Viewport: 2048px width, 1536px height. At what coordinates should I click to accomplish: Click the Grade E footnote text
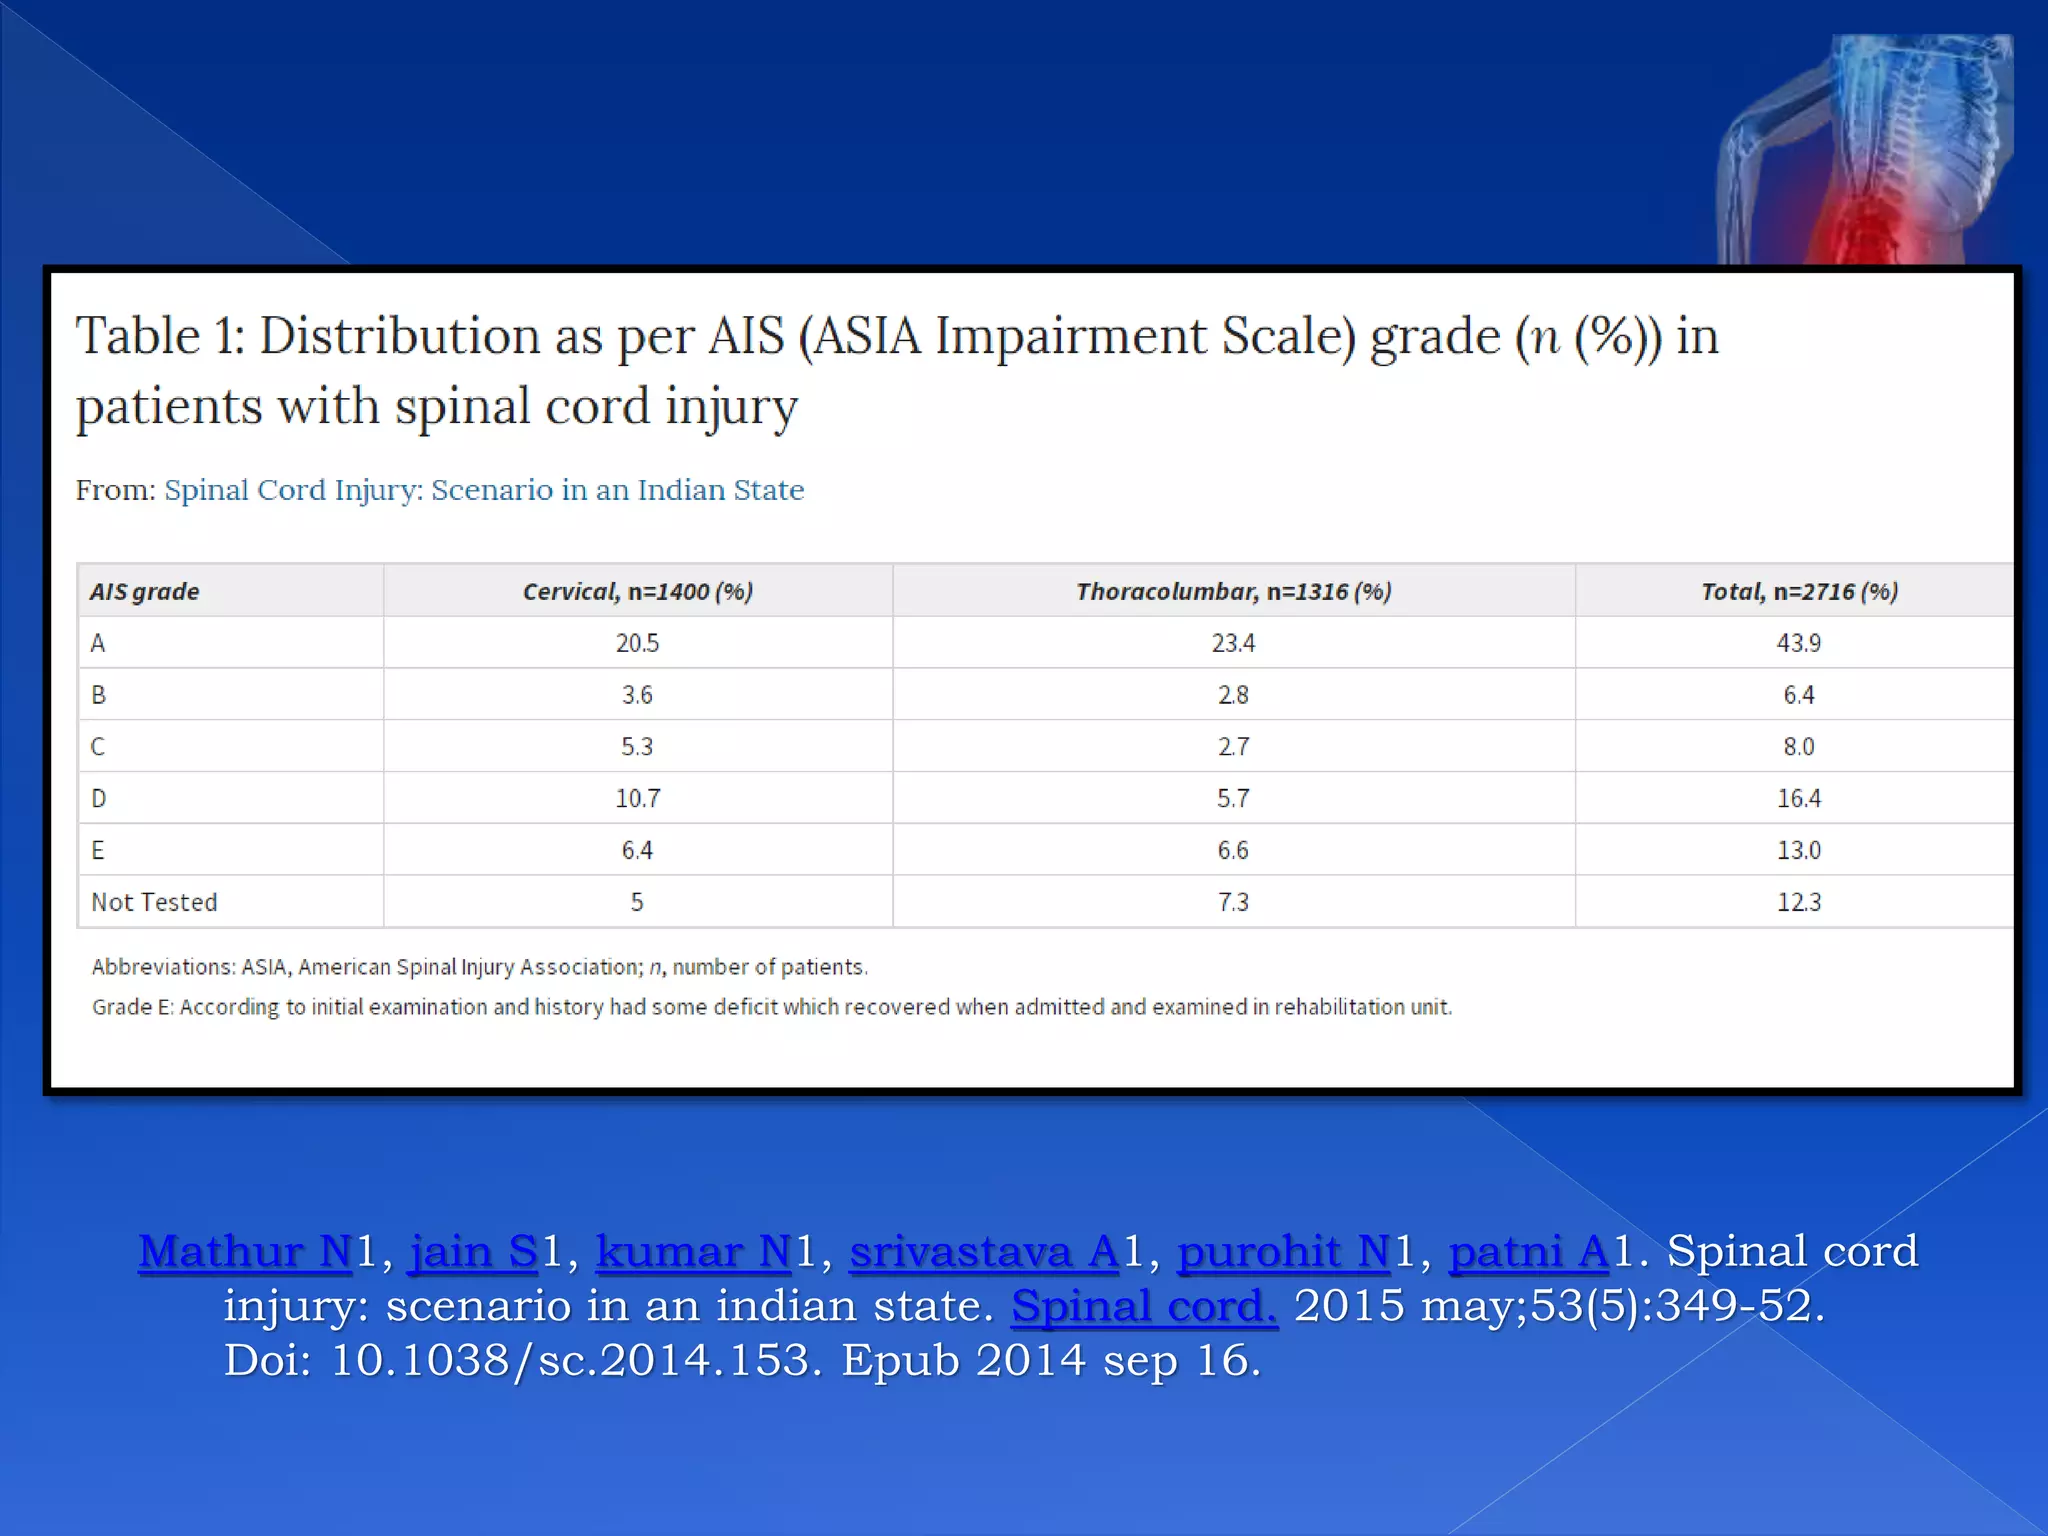click(x=771, y=1007)
